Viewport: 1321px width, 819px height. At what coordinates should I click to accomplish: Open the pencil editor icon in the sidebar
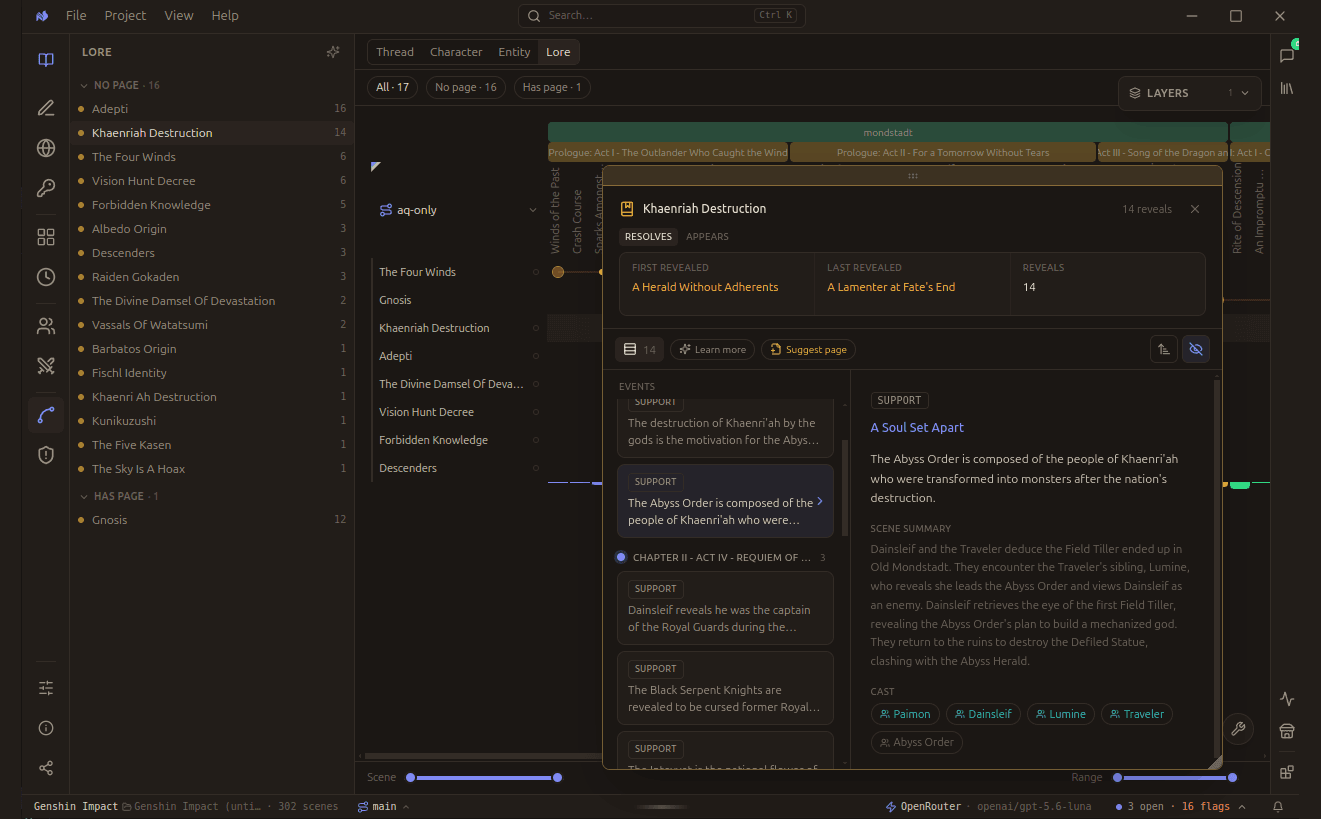click(46, 108)
